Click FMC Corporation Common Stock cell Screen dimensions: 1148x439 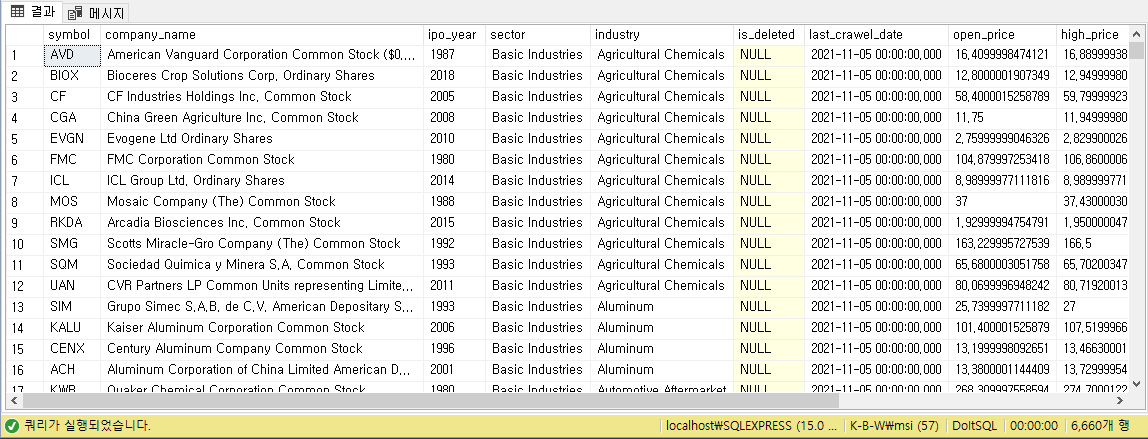[x=262, y=160]
